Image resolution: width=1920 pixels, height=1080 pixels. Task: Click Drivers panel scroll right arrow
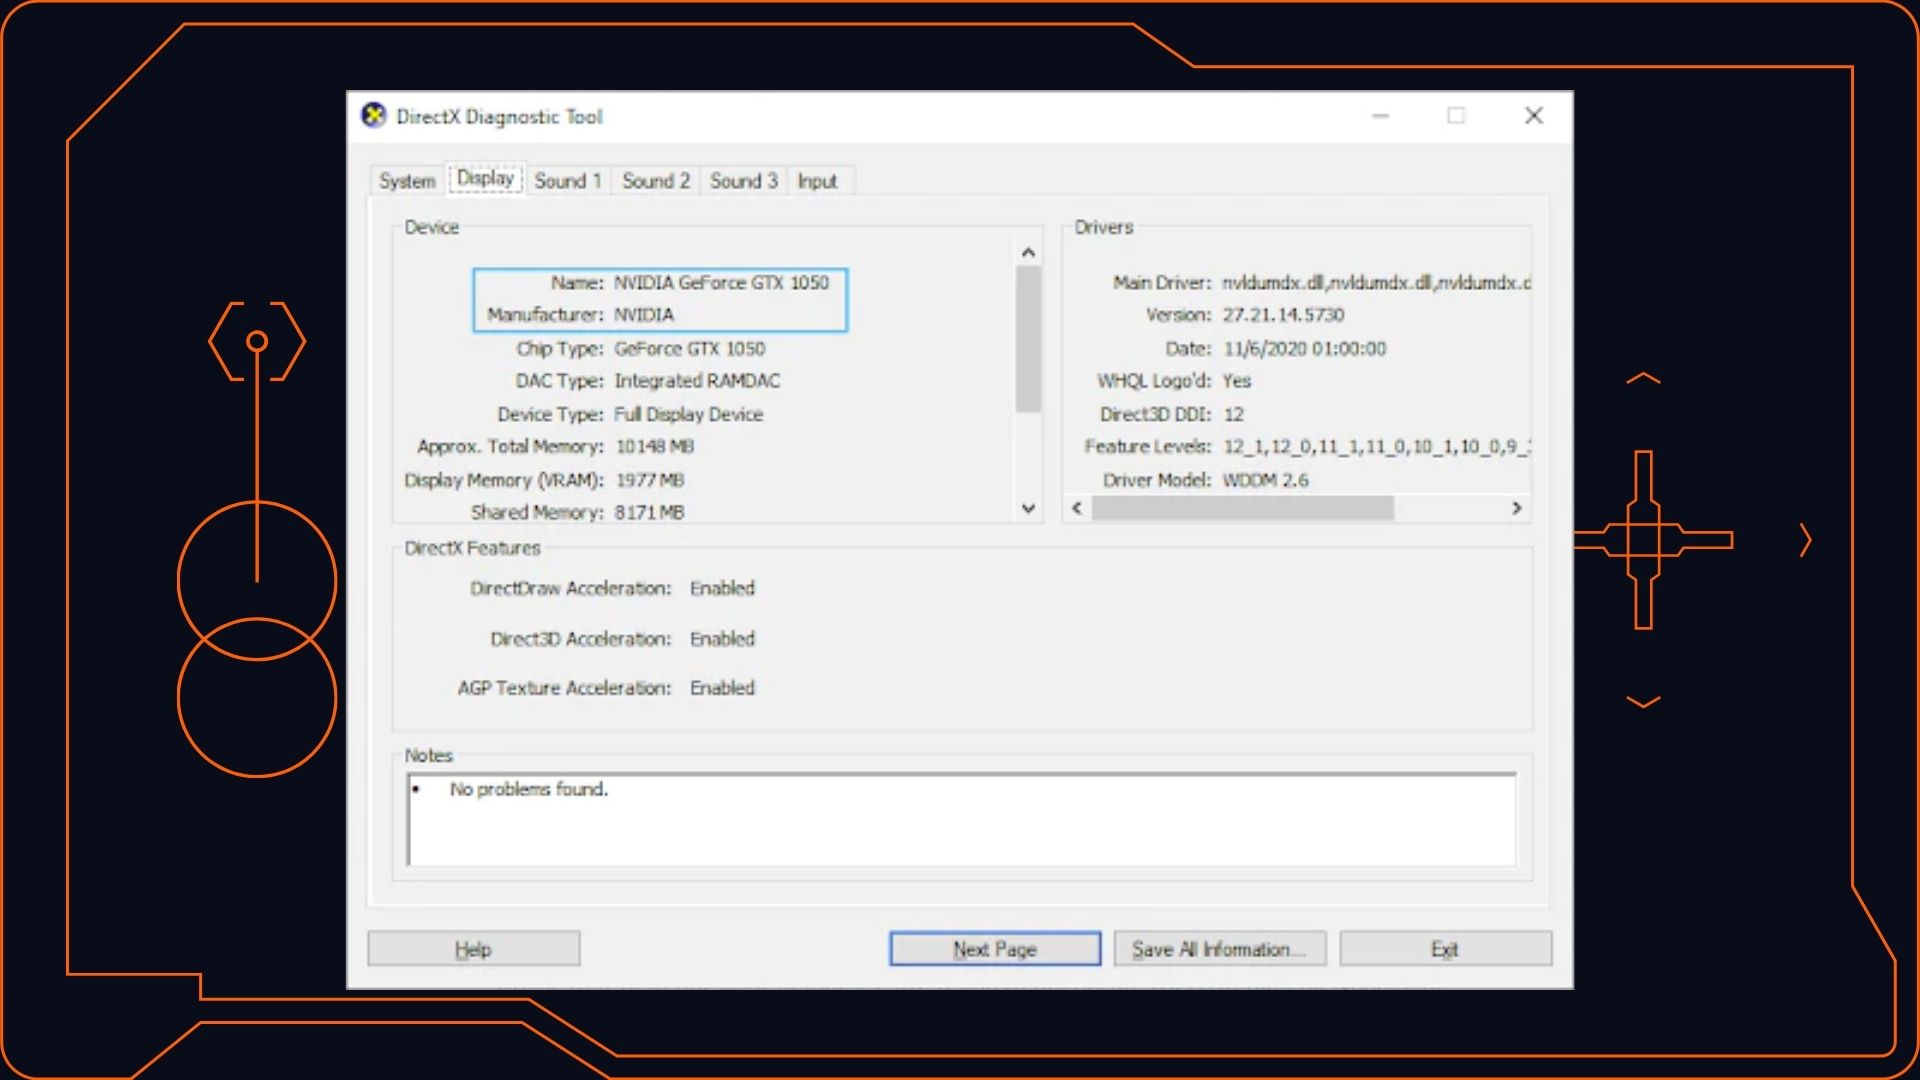click(1517, 508)
